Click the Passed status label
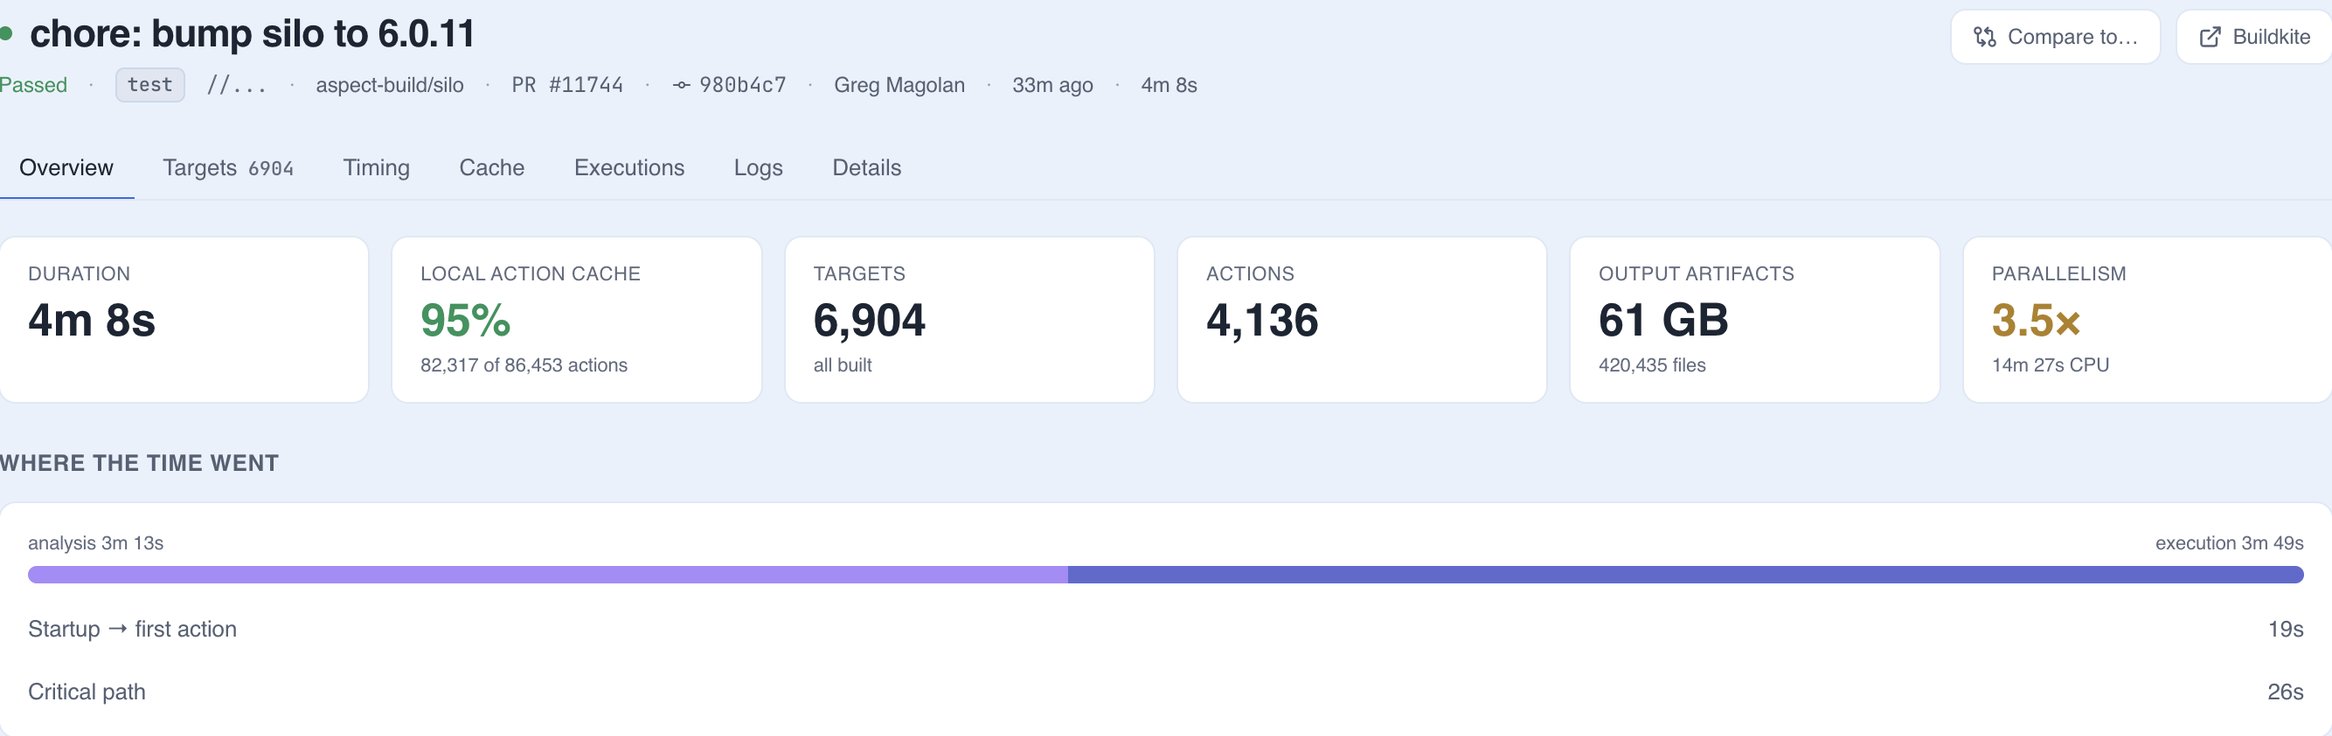 coord(34,85)
